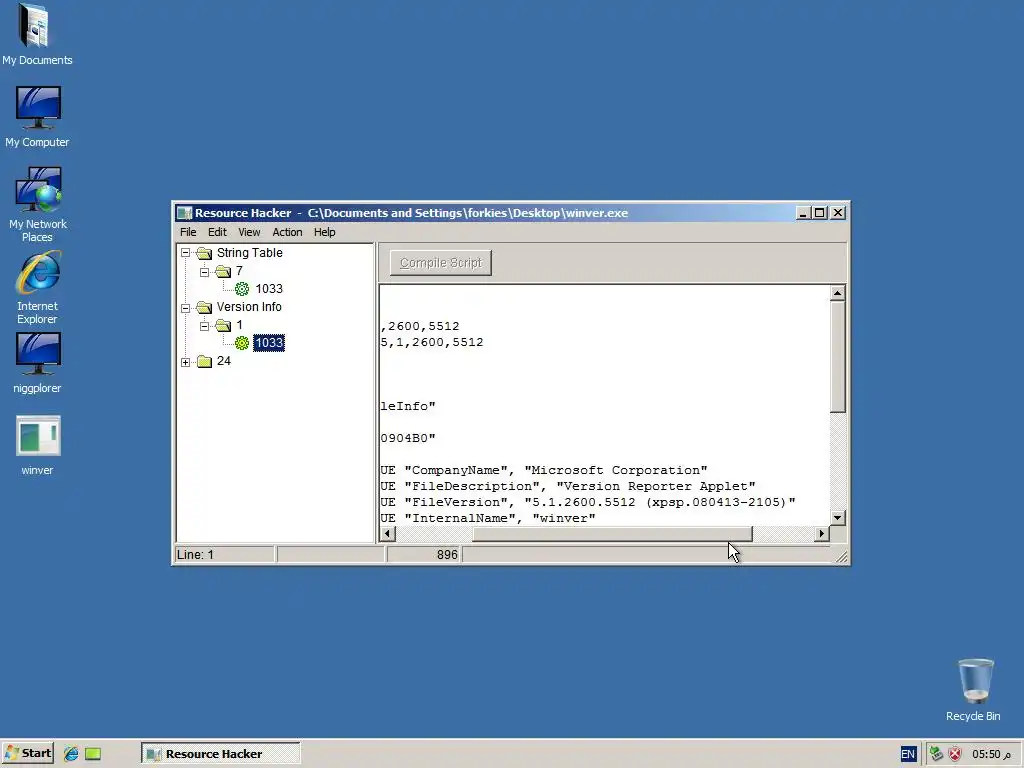Select the Recycle Bin icon
Screen dimensions: 1024x768
click(x=973, y=690)
